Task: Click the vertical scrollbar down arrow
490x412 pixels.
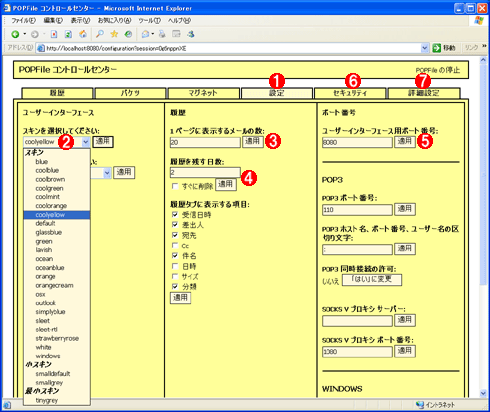Action: [483, 393]
